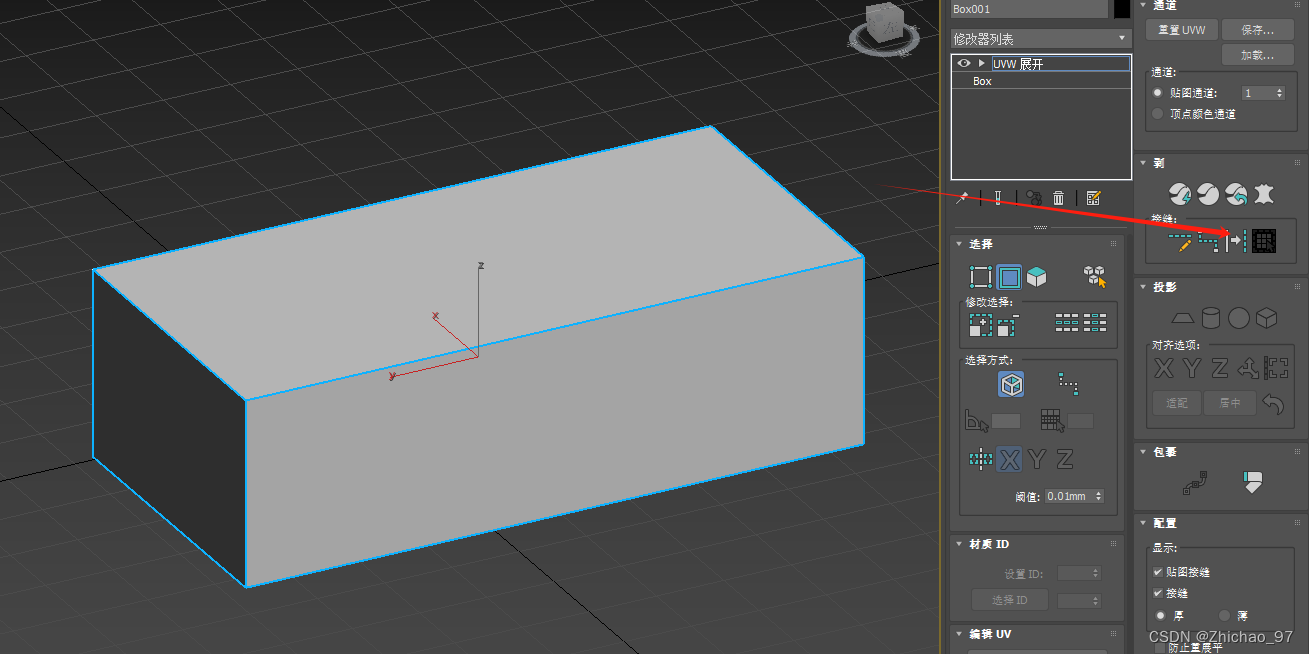The height and width of the screenshot is (654, 1309).
Task: Open the 修改器列表 dropdown
Action: [x=1040, y=38]
